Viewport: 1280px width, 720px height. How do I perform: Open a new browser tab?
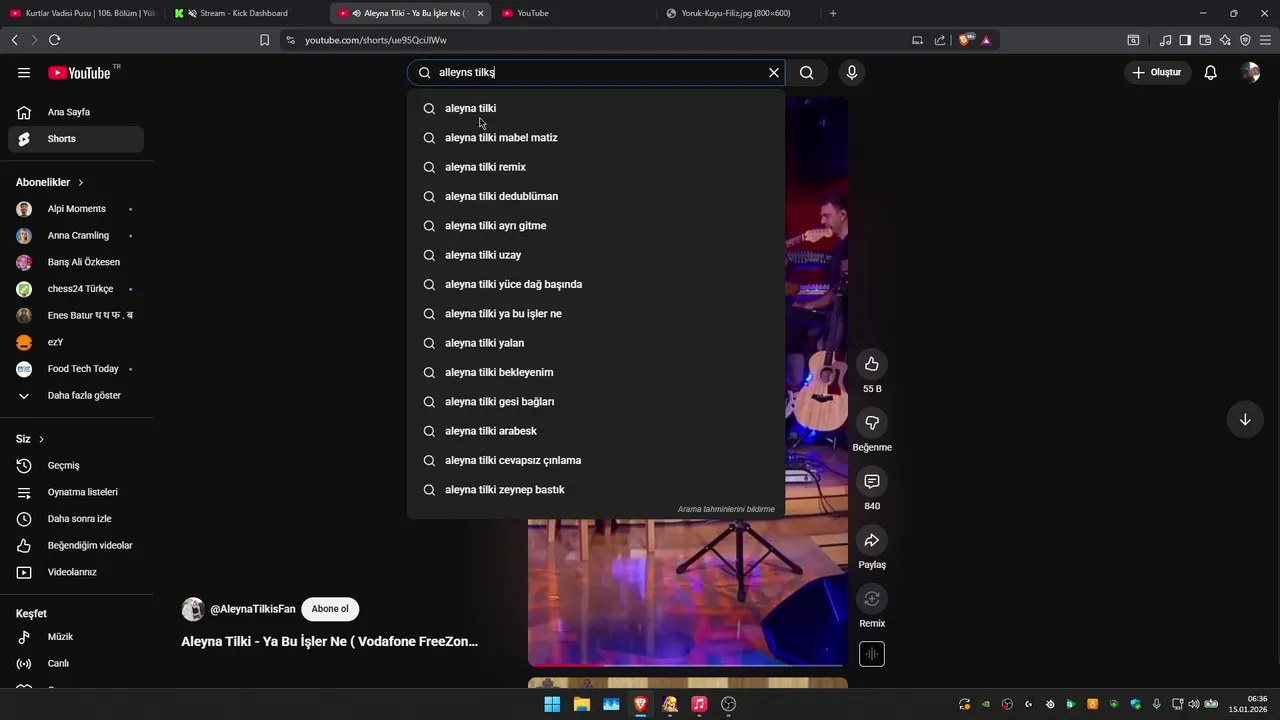(833, 13)
